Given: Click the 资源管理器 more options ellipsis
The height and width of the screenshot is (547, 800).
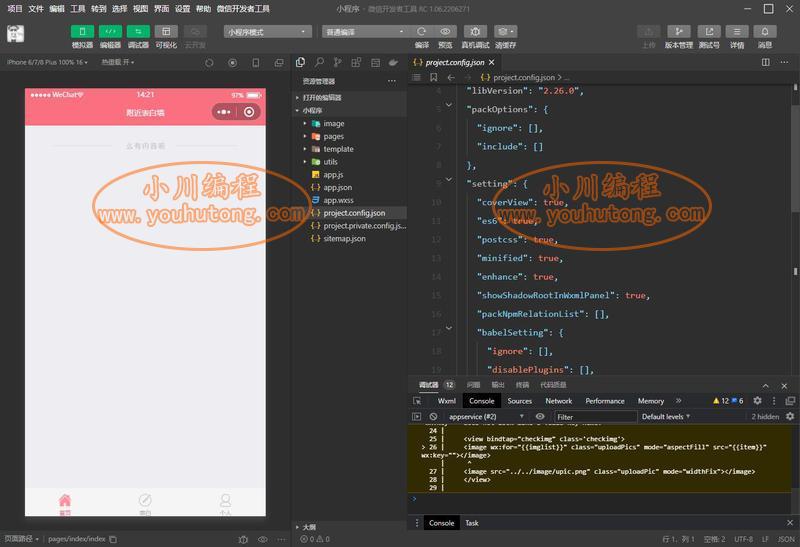Looking at the screenshot, I should point(391,81).
